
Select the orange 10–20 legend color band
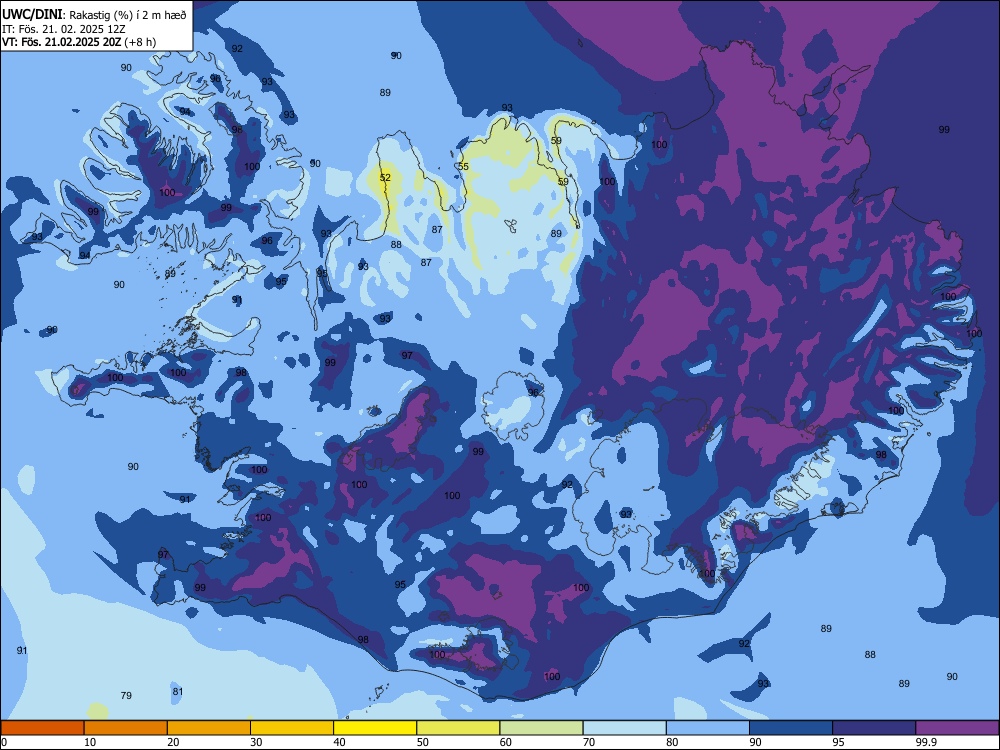pyautogui.click(x=126, y=728)
